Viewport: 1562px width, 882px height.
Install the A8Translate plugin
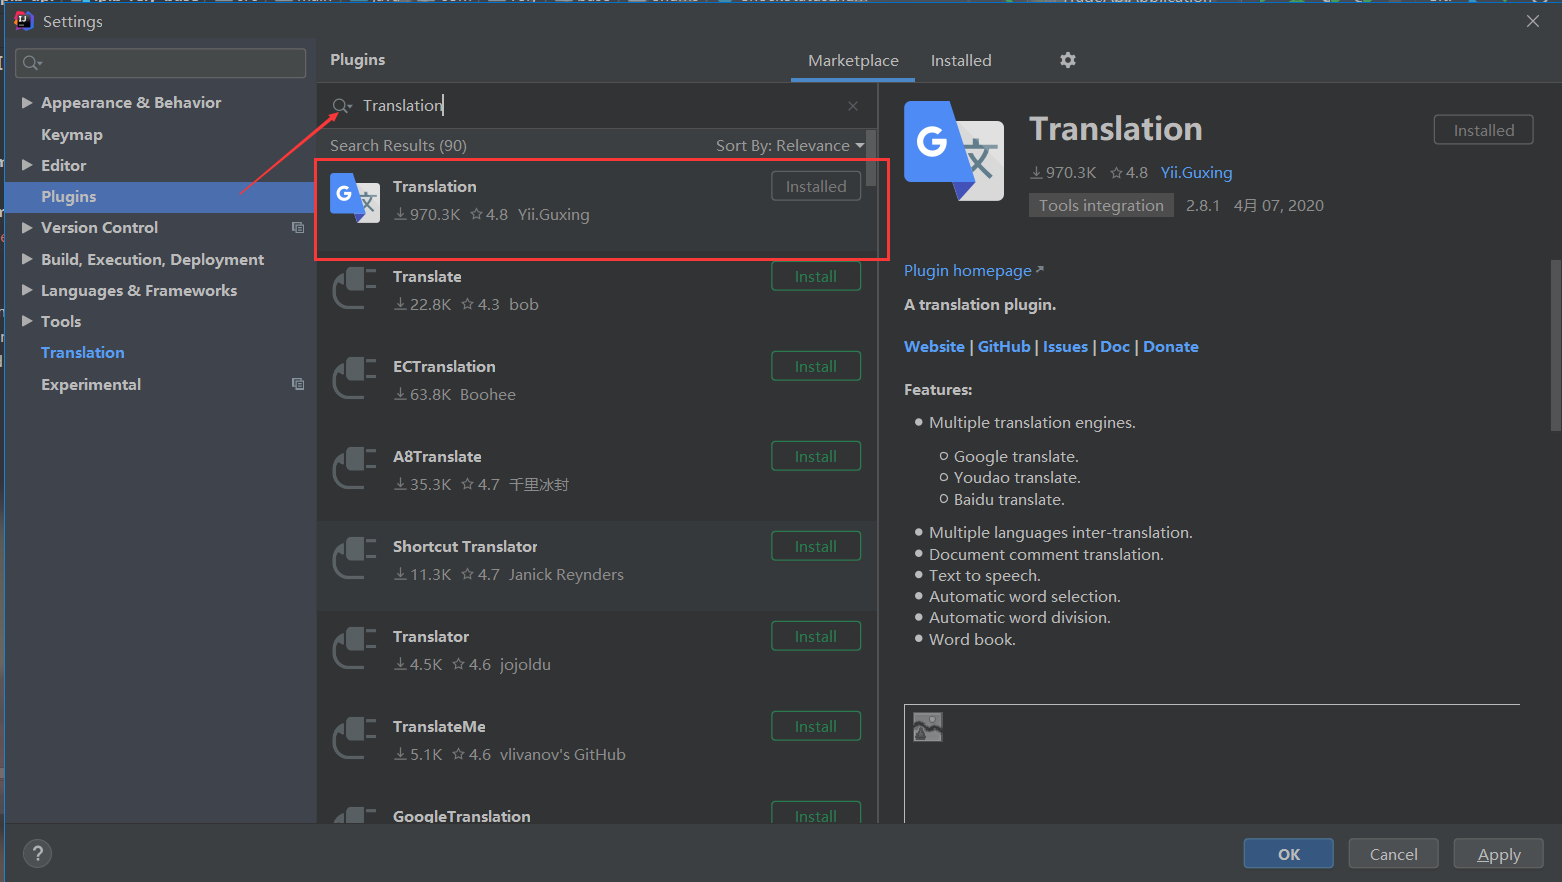[x=816, y=457]
